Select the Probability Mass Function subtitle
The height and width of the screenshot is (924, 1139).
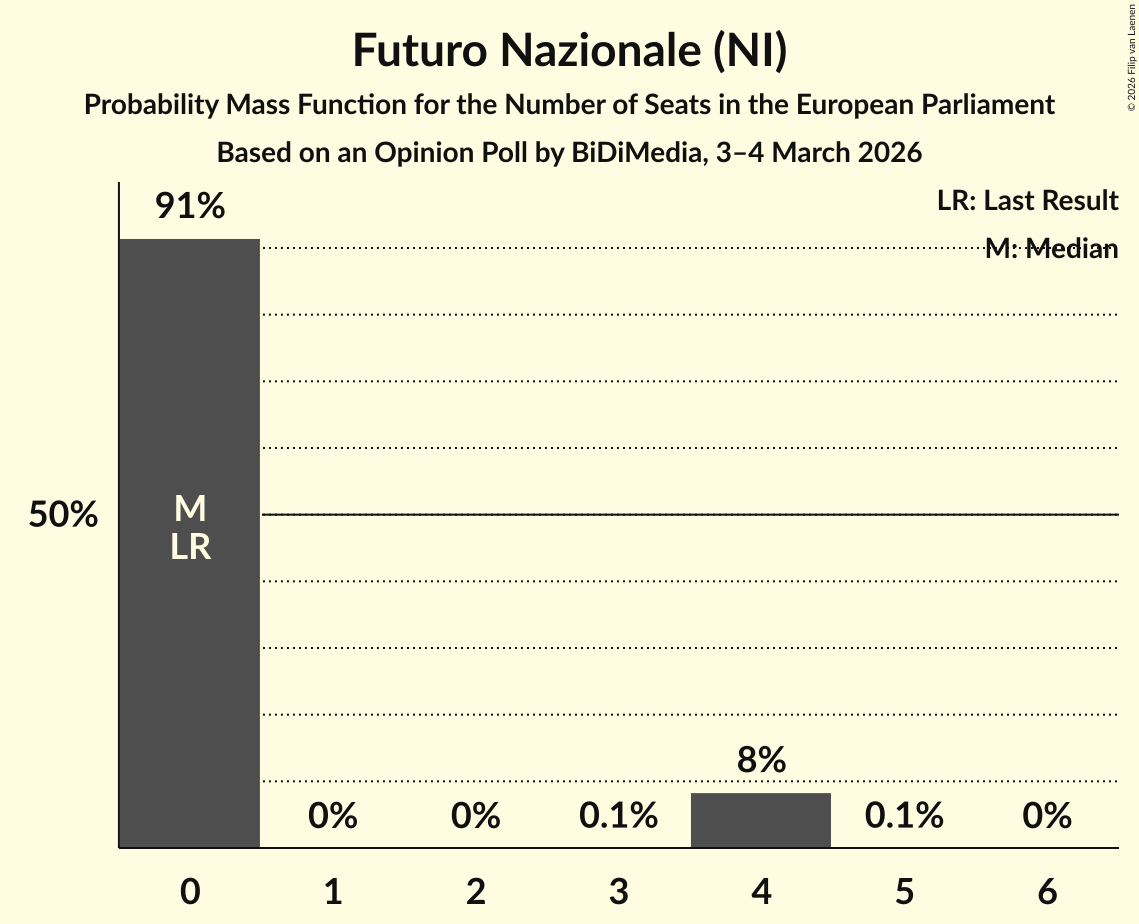569,105
